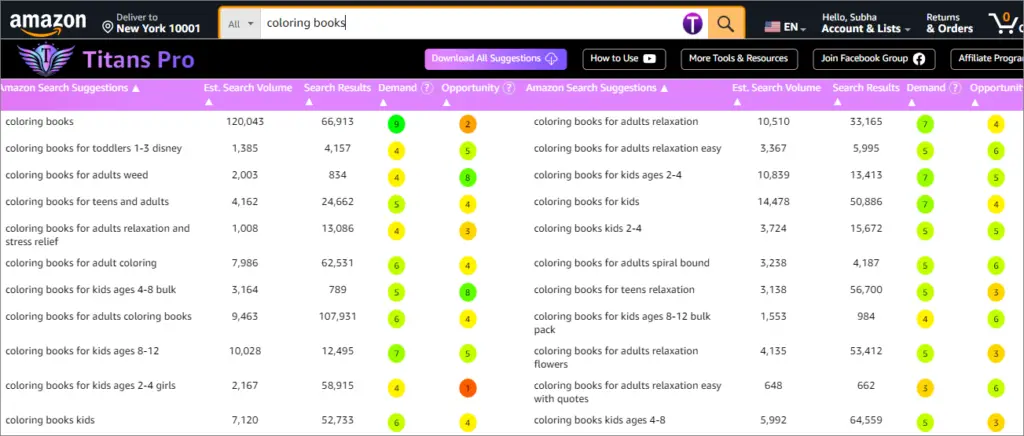Click search volume value 120,043
This screenshot has height=436, width=1024.
(245, 121)
